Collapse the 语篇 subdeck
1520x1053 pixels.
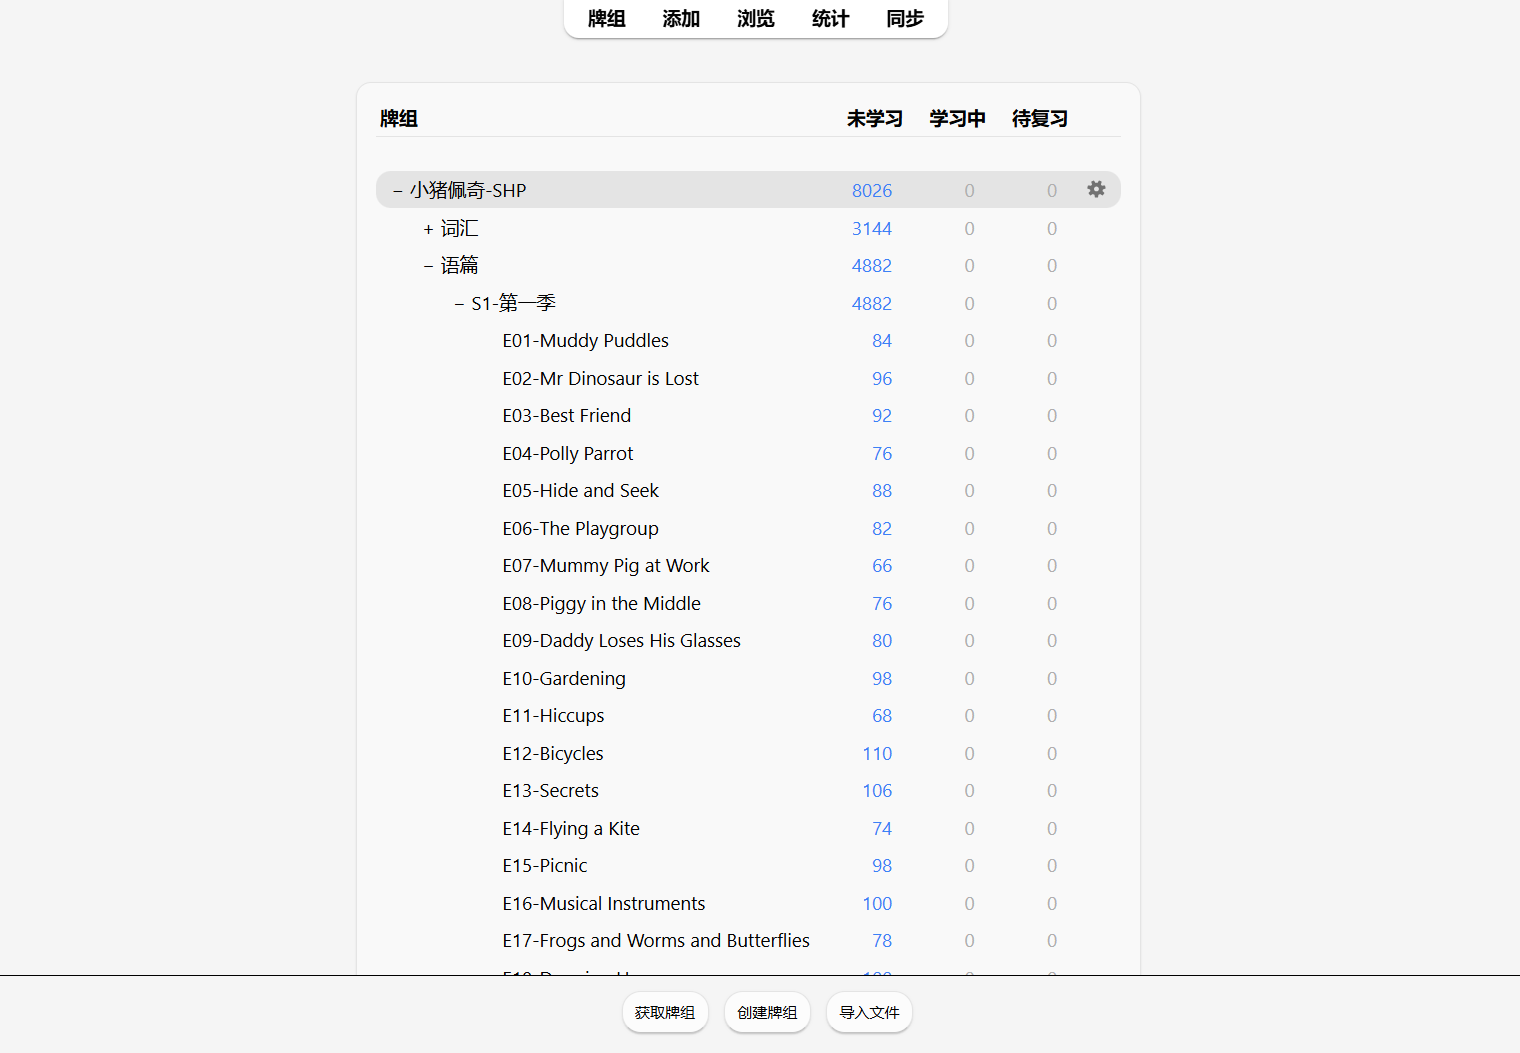(428, 266)
